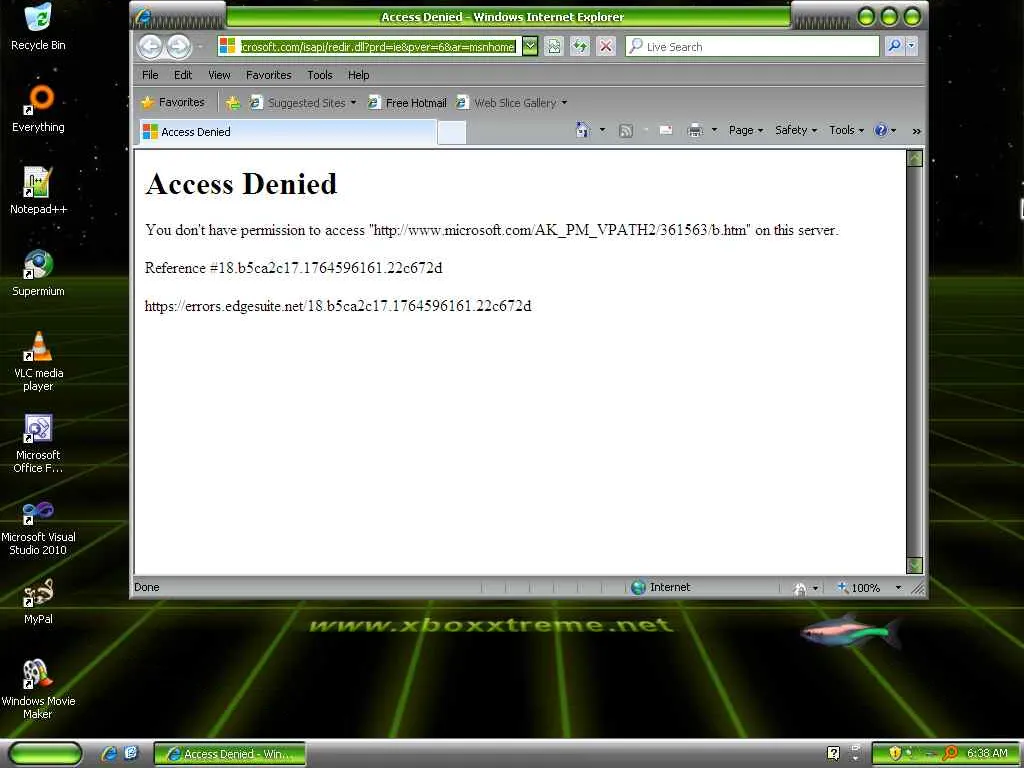This screenshot has height=768, width=1024.
Task: Click the Read Mail envelope icon
Action: (x=666, y=130)
